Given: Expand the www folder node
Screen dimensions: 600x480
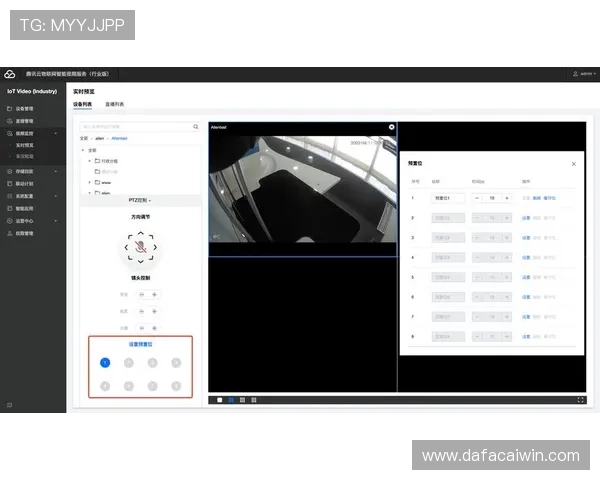Looking at the screenshot, I should click(x=90, y=182).
